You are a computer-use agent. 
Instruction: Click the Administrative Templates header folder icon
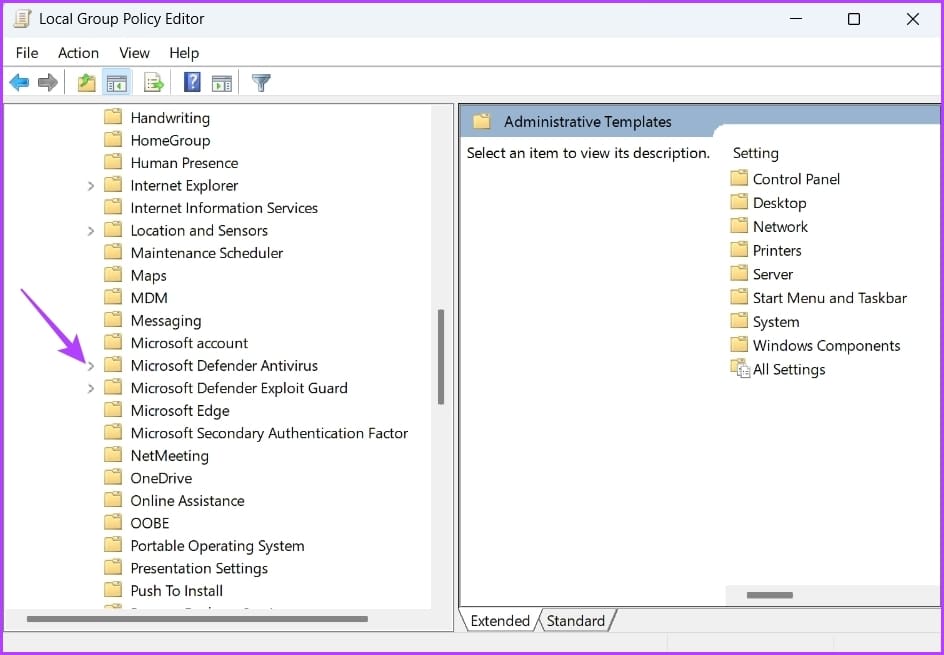point(482,122)
